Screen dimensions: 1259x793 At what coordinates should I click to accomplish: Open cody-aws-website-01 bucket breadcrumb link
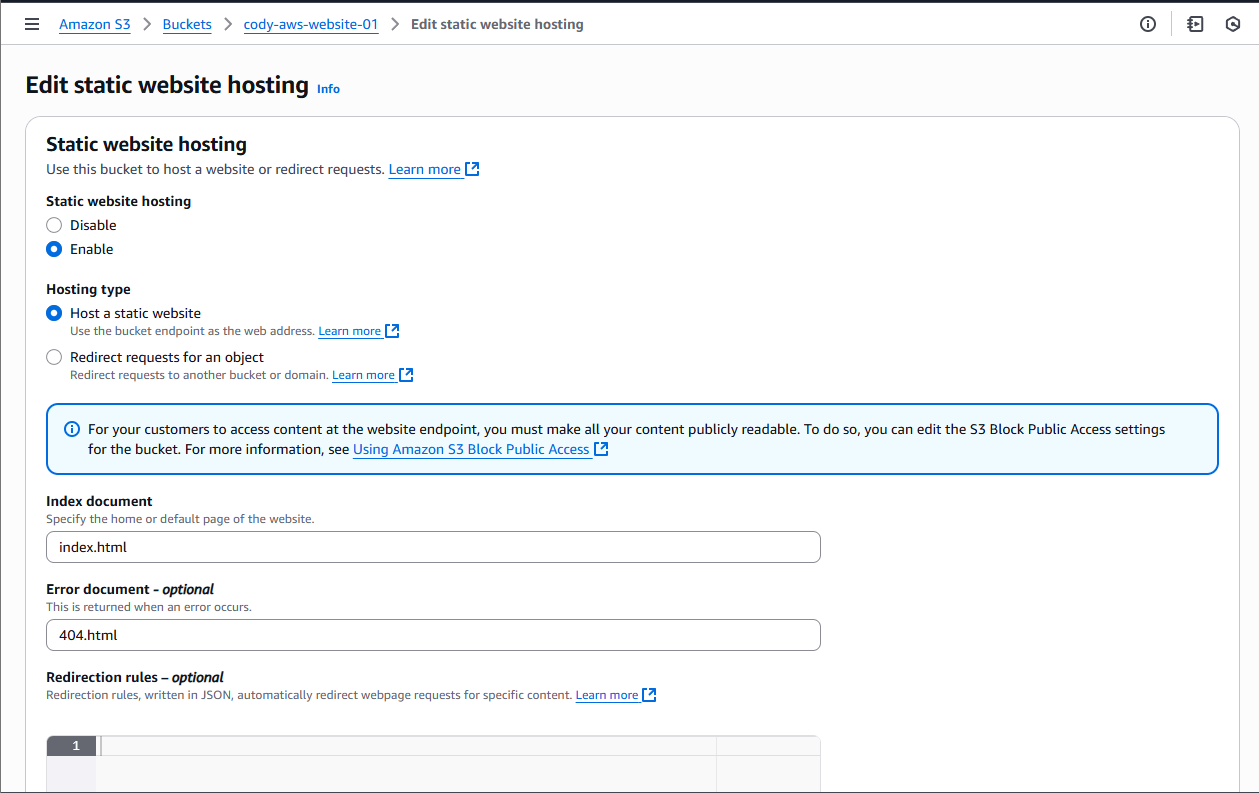(x=311, y=24)
